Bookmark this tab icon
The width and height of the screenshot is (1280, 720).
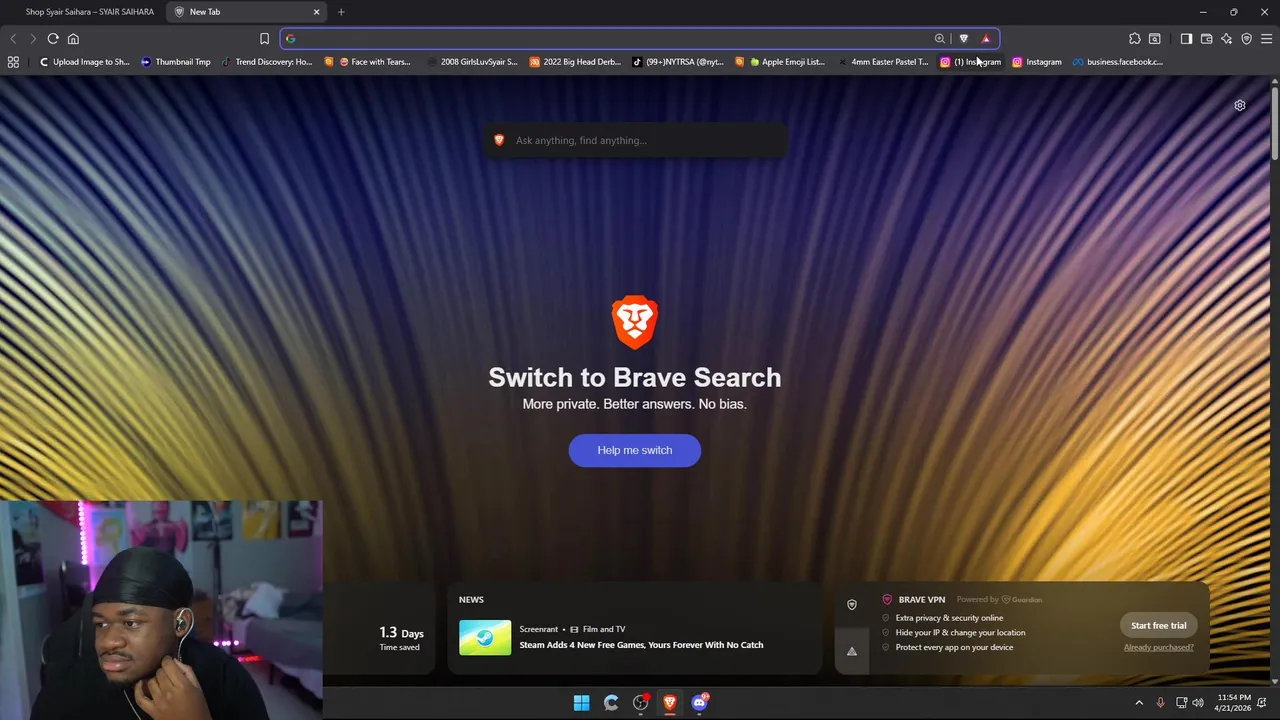264,39
